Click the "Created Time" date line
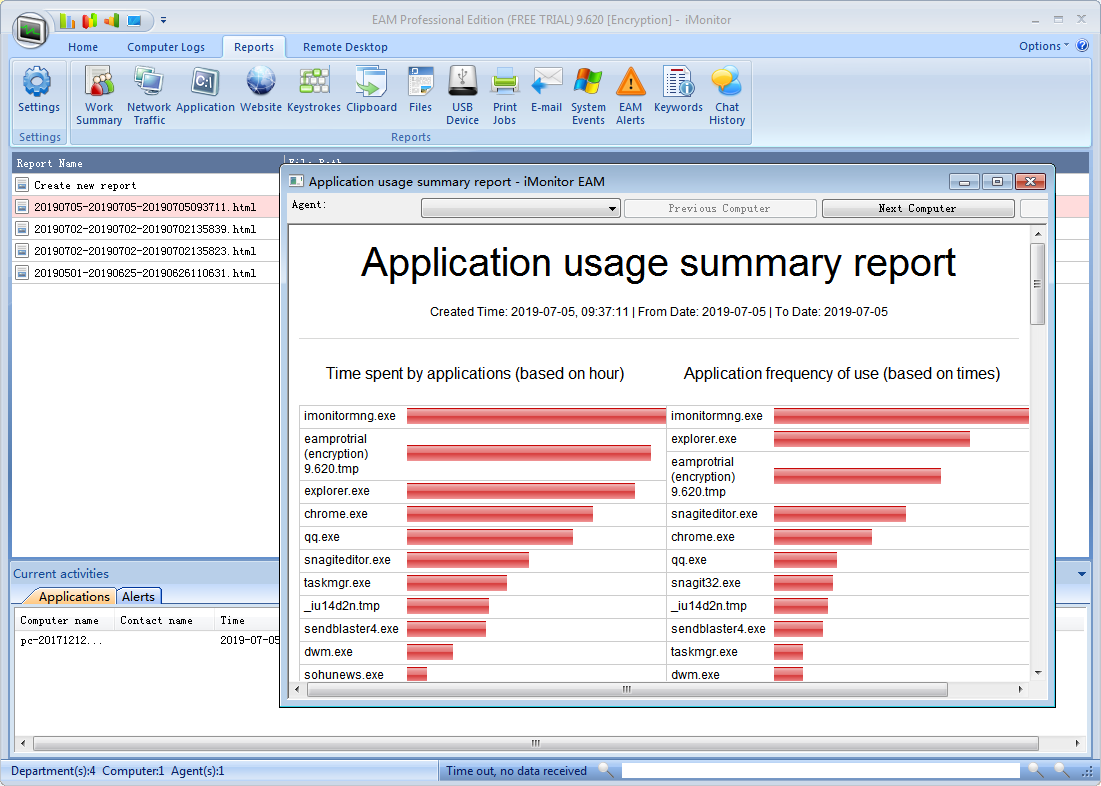 (659, 312)
